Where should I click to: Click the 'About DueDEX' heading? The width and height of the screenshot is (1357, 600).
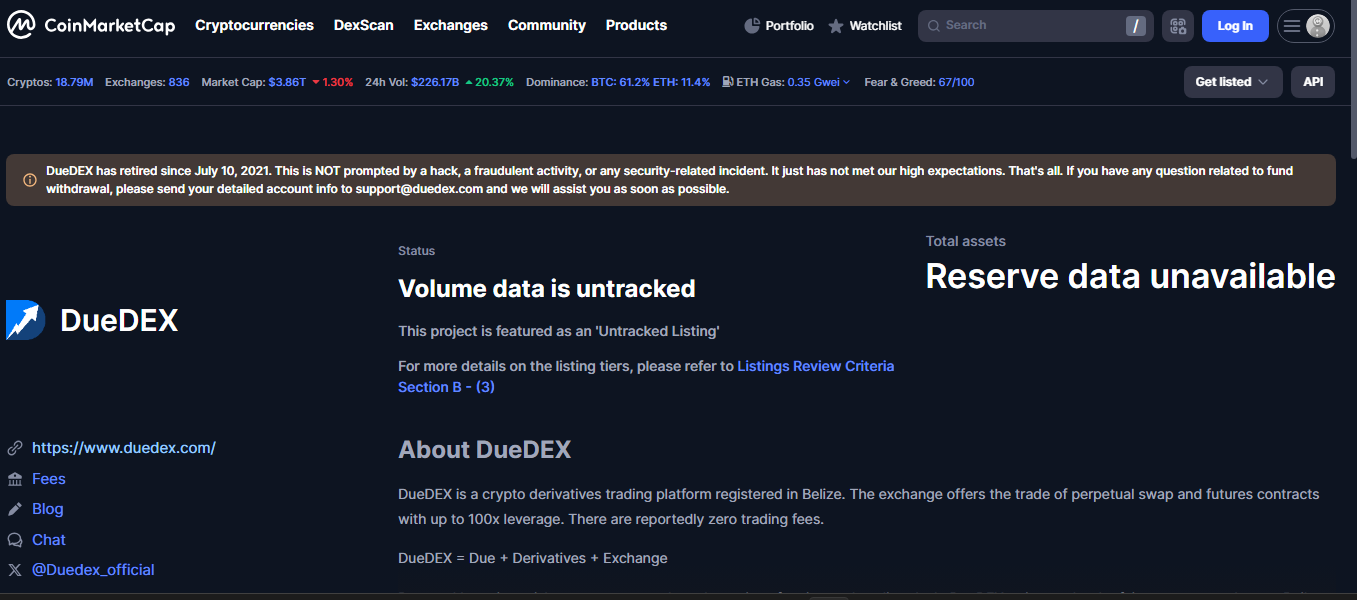(x=484, y=450)
